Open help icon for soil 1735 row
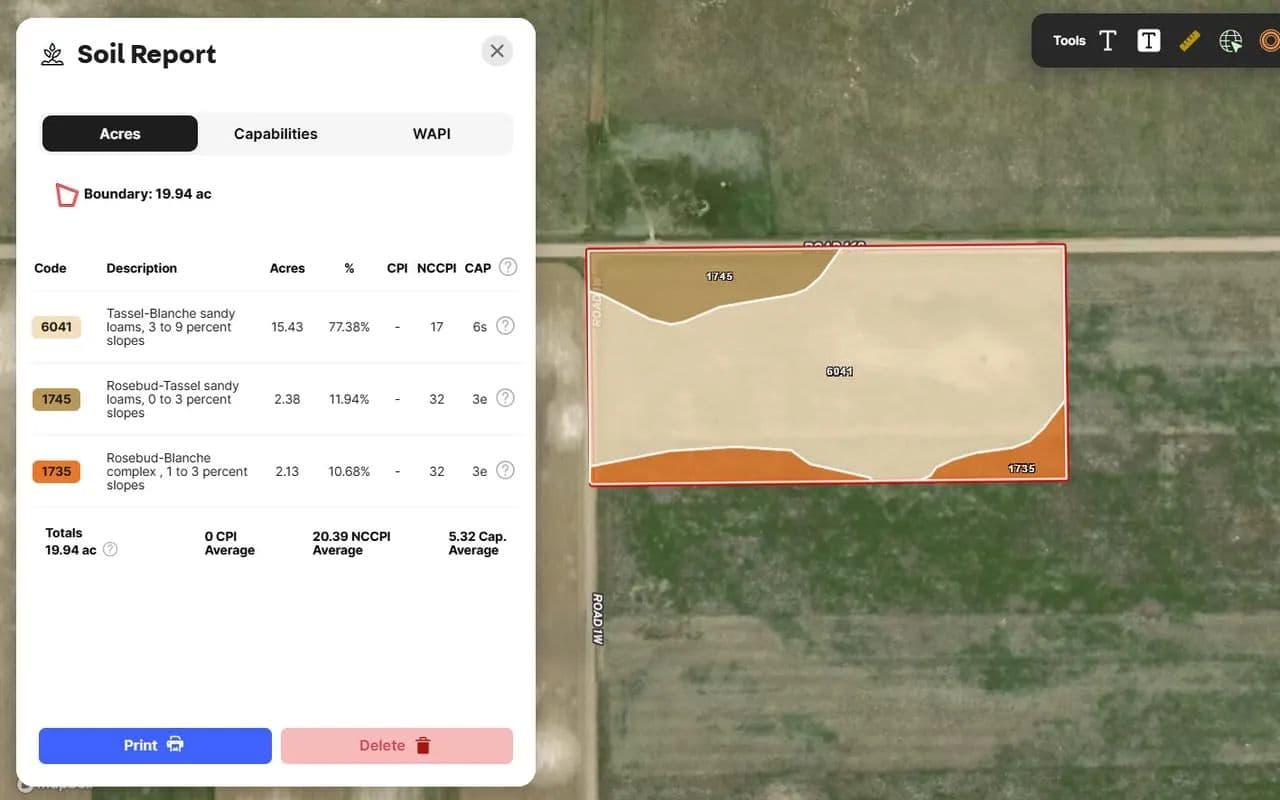Image resolution: width=1280 pixels, height=800 pixels. point(505,470)
